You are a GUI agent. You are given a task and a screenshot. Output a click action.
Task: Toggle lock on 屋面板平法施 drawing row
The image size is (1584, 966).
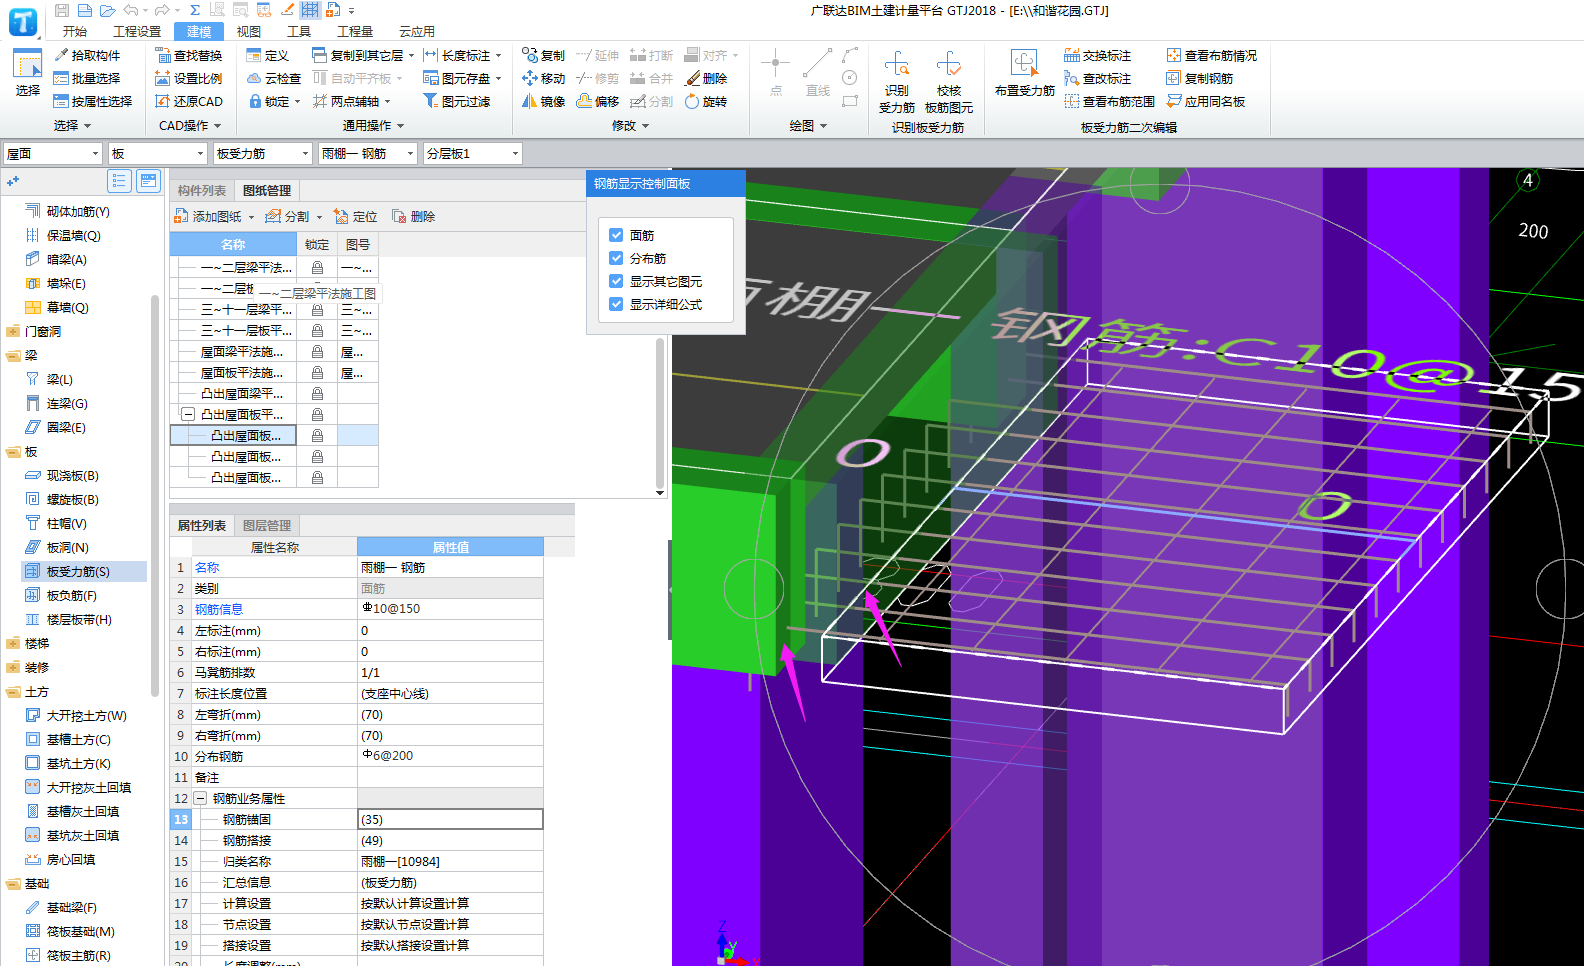tap(317, 373)
